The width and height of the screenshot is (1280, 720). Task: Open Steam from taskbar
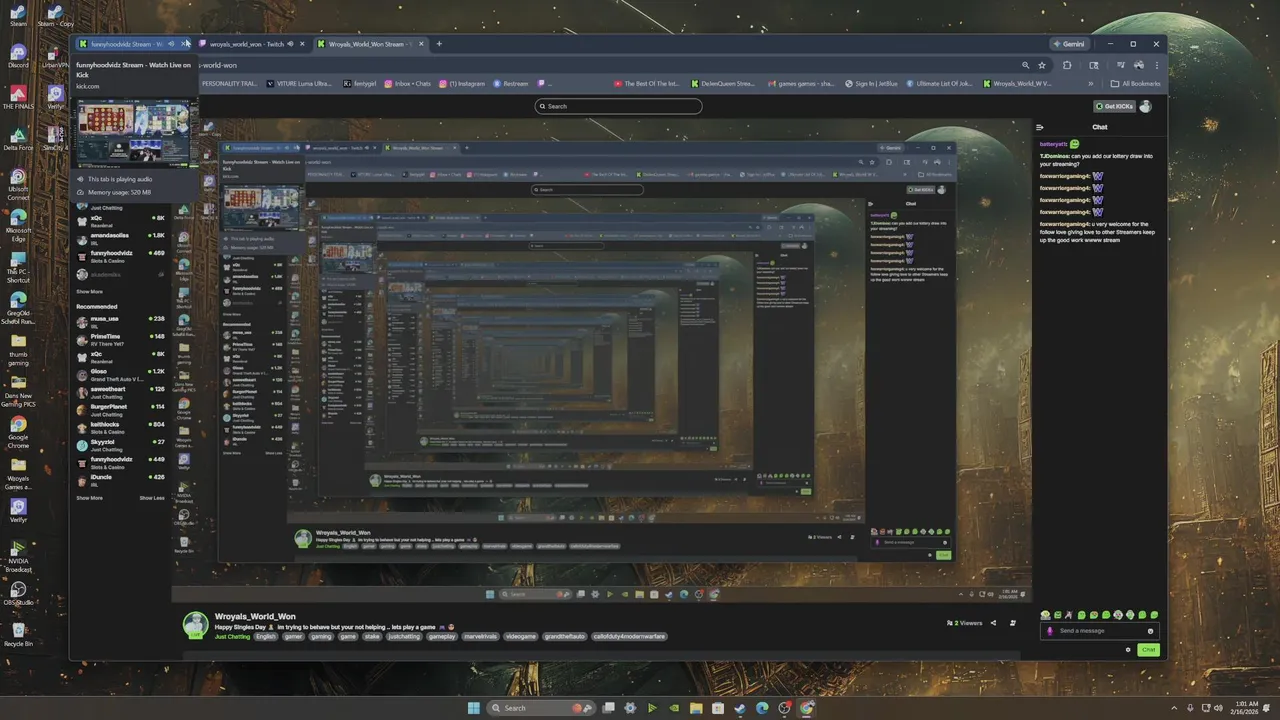(740, 708)
